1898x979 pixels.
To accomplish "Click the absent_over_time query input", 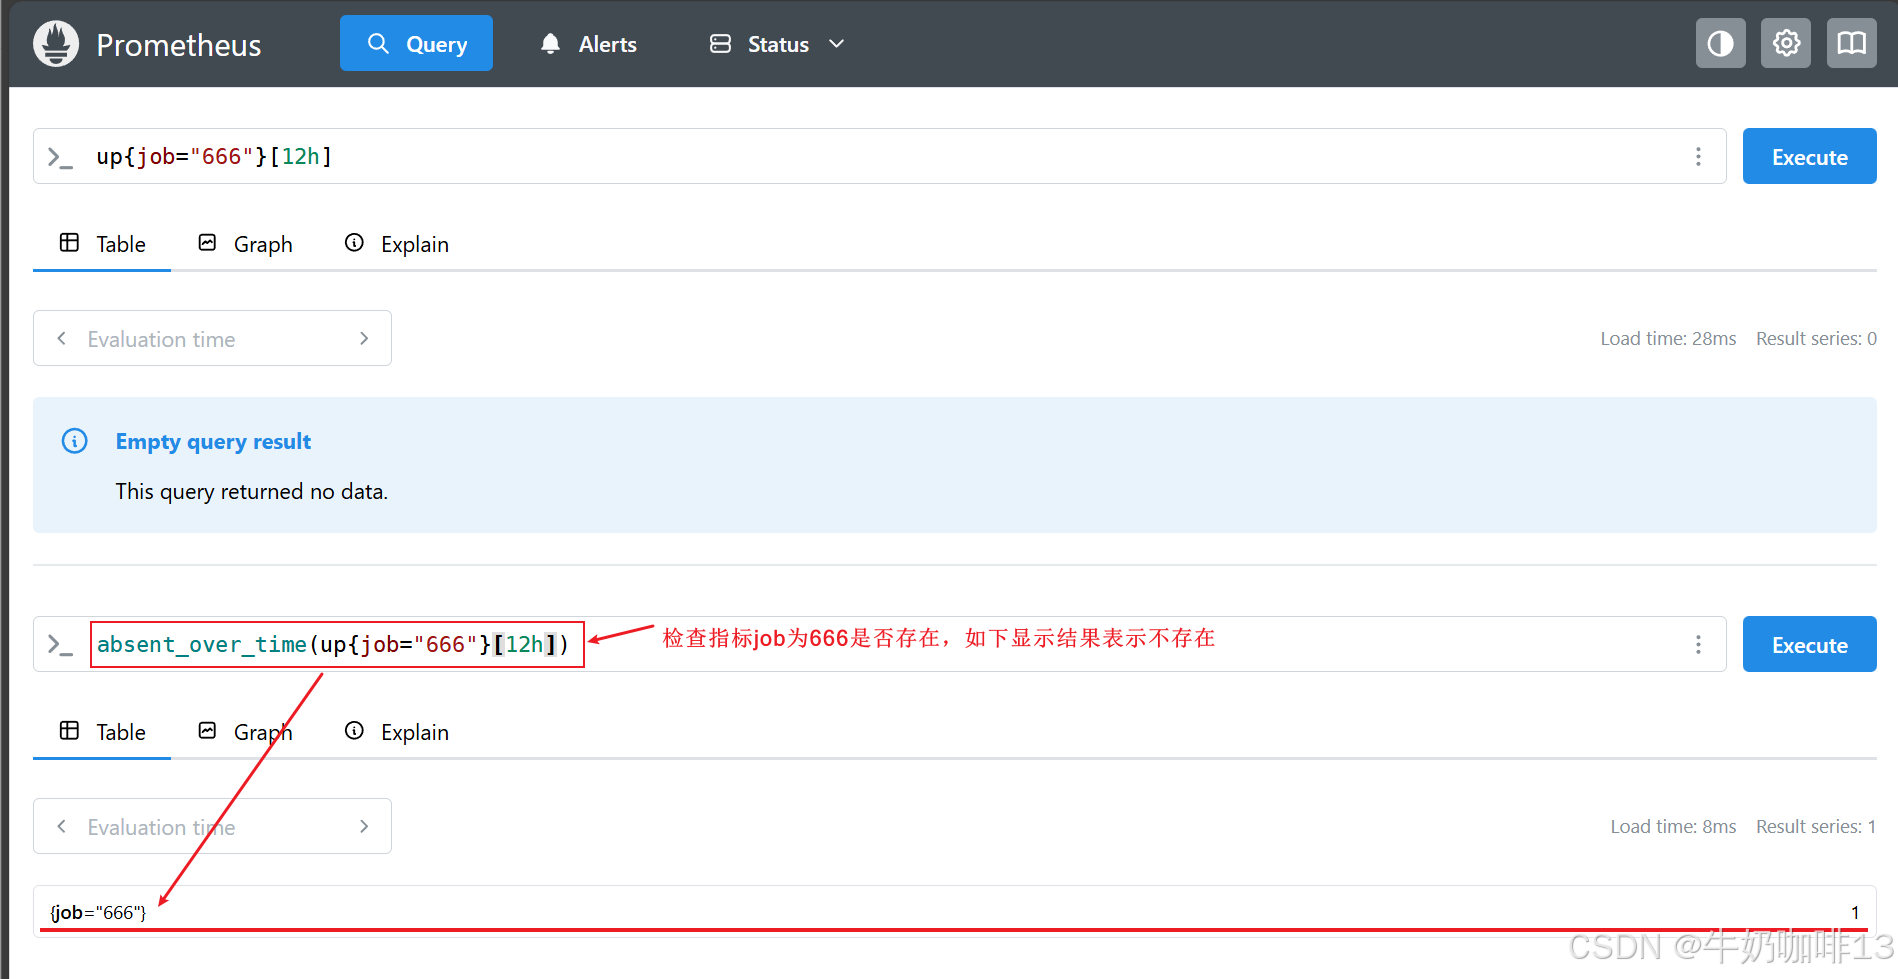I will (880, 644).
